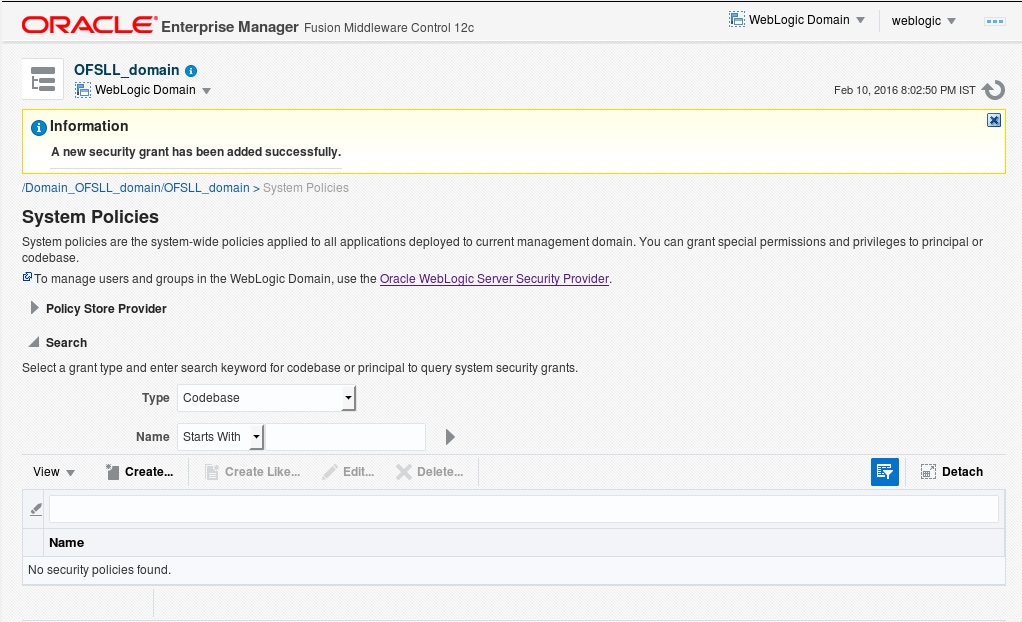1022x622 pixels.
Task: Click the blue Information icon in the banner
Action: click(38, 128)
